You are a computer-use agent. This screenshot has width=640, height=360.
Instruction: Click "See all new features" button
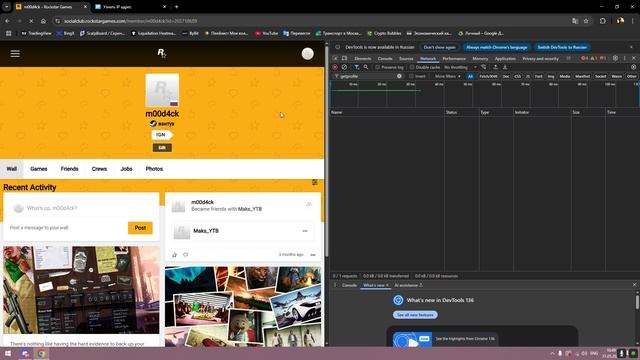pos(415,315)
